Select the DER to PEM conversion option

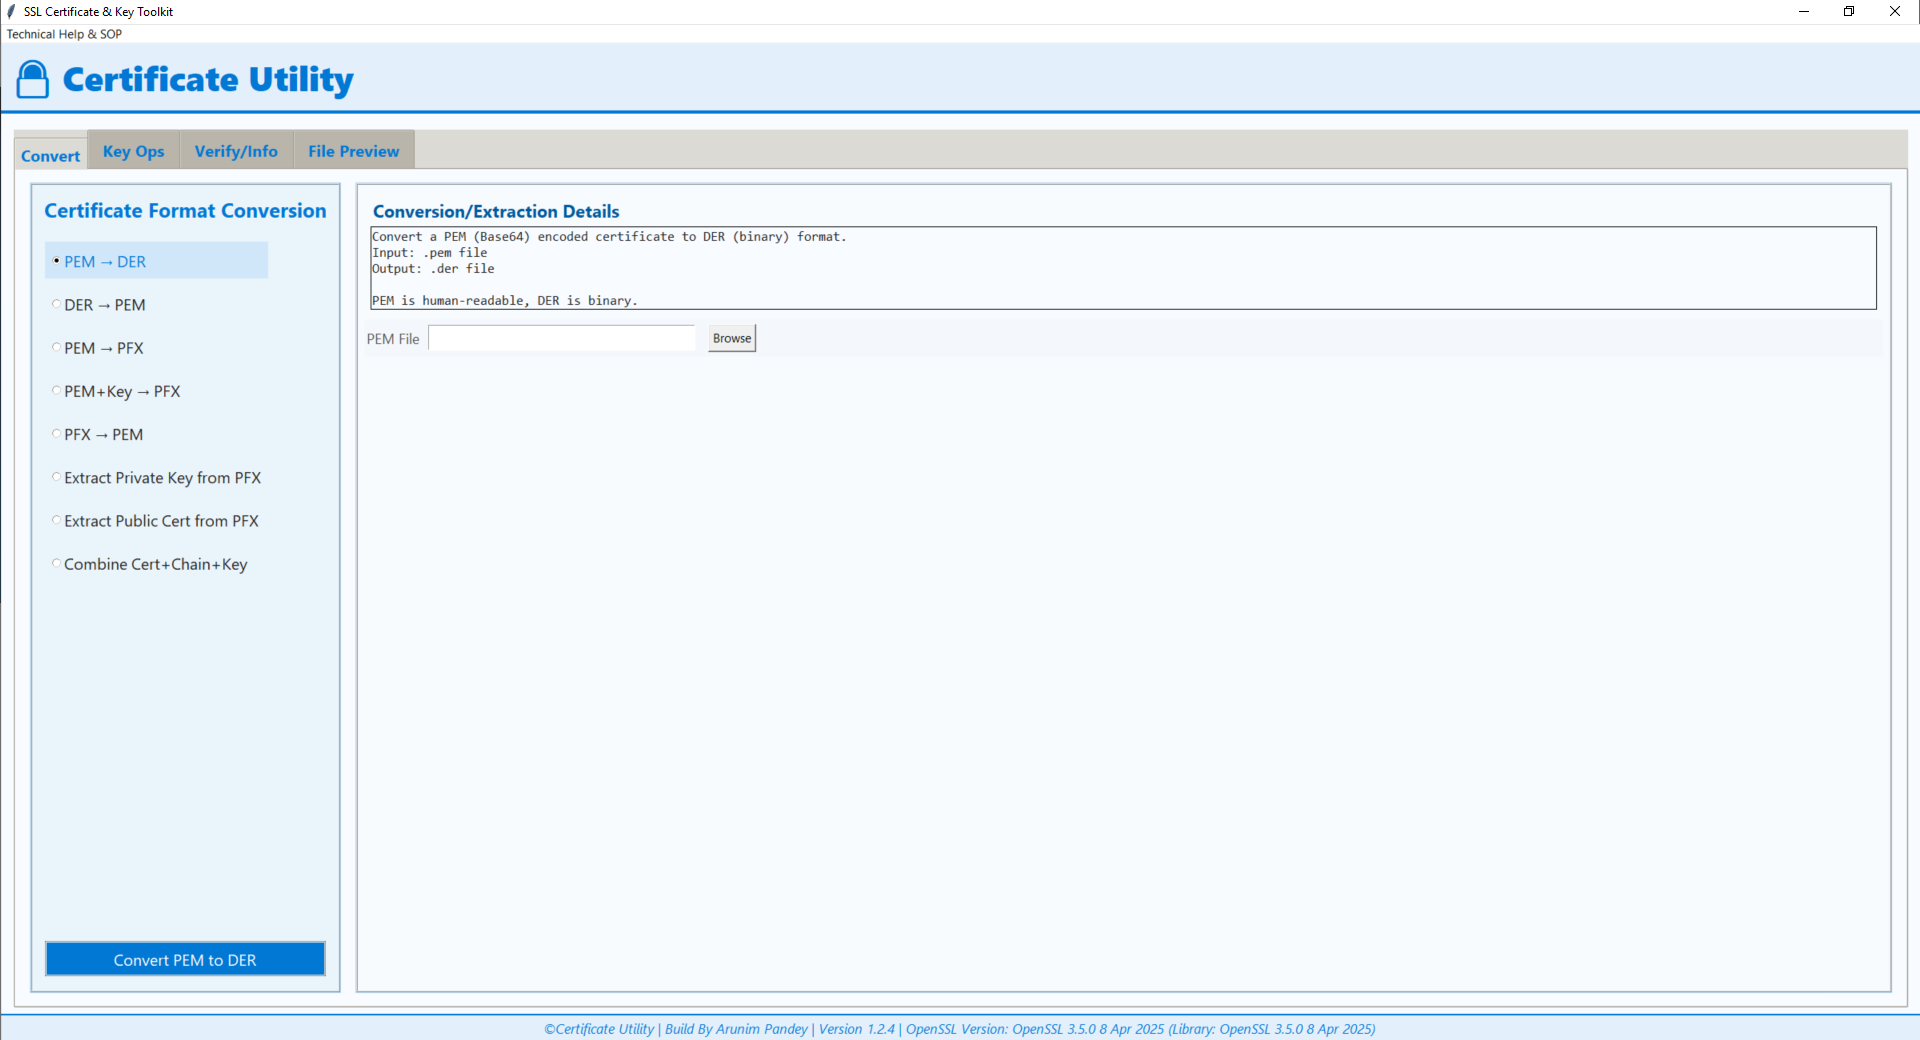coord(104,304)
